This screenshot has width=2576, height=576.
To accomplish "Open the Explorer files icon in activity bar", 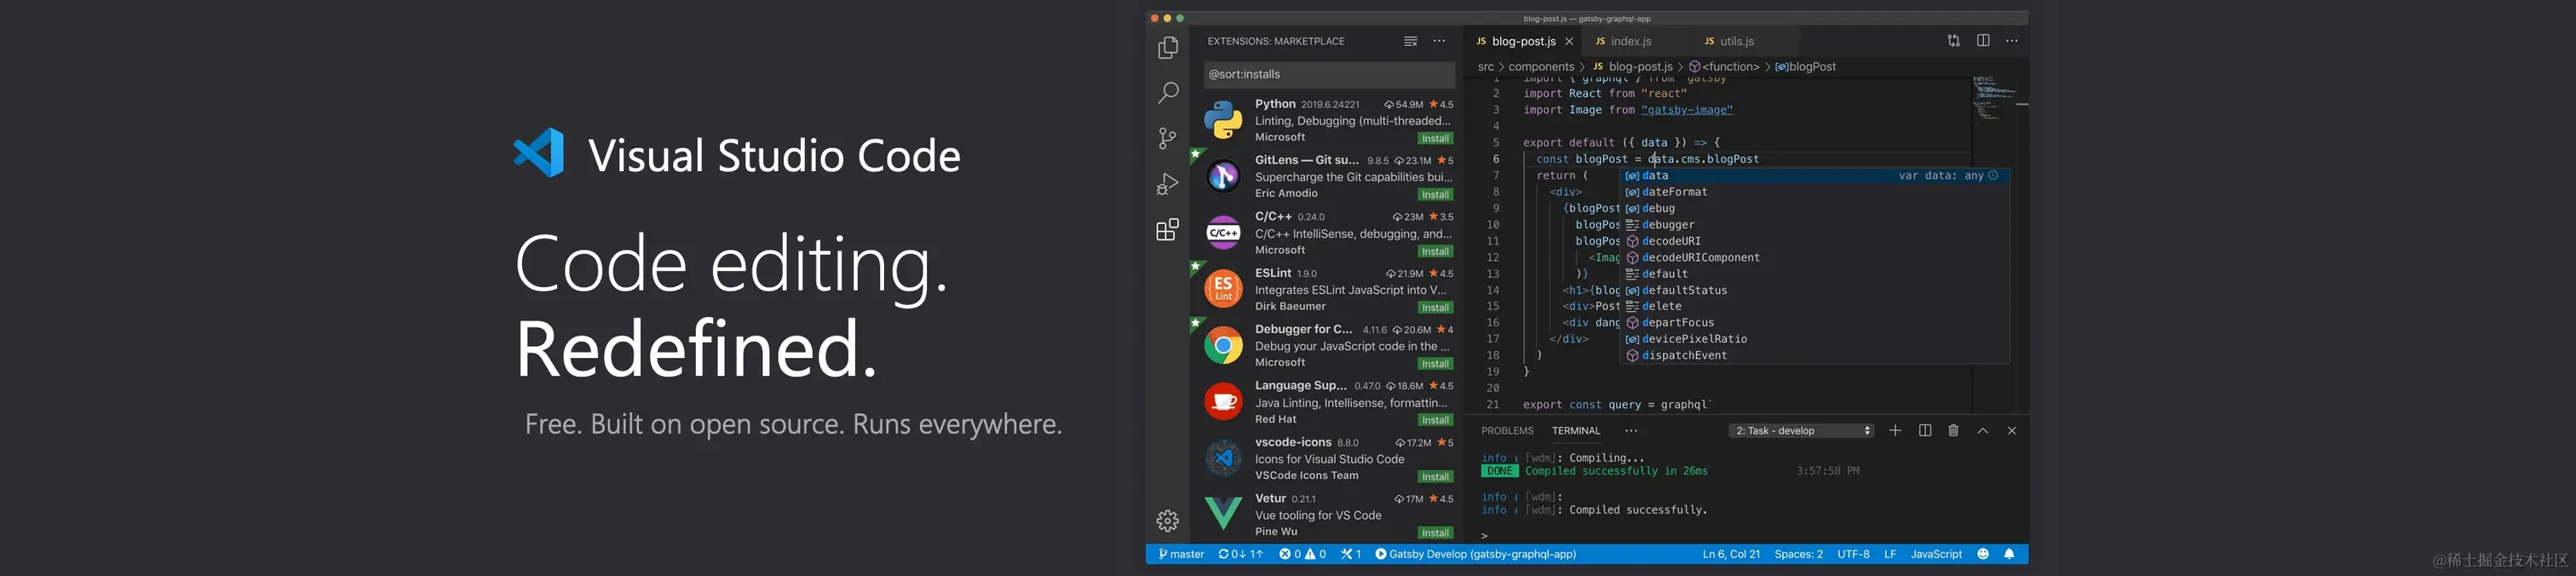I will click(1167, 48).
